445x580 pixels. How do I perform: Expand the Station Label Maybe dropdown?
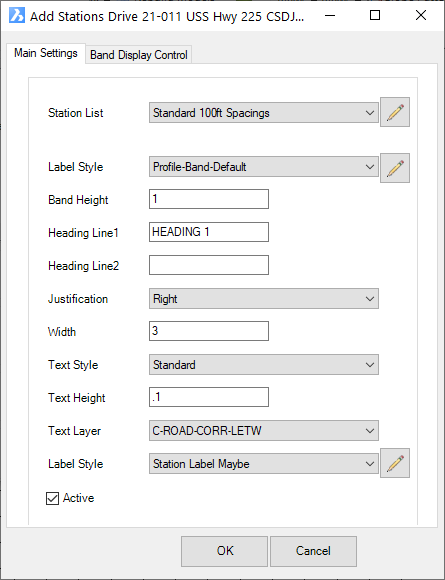click(264, 463)
